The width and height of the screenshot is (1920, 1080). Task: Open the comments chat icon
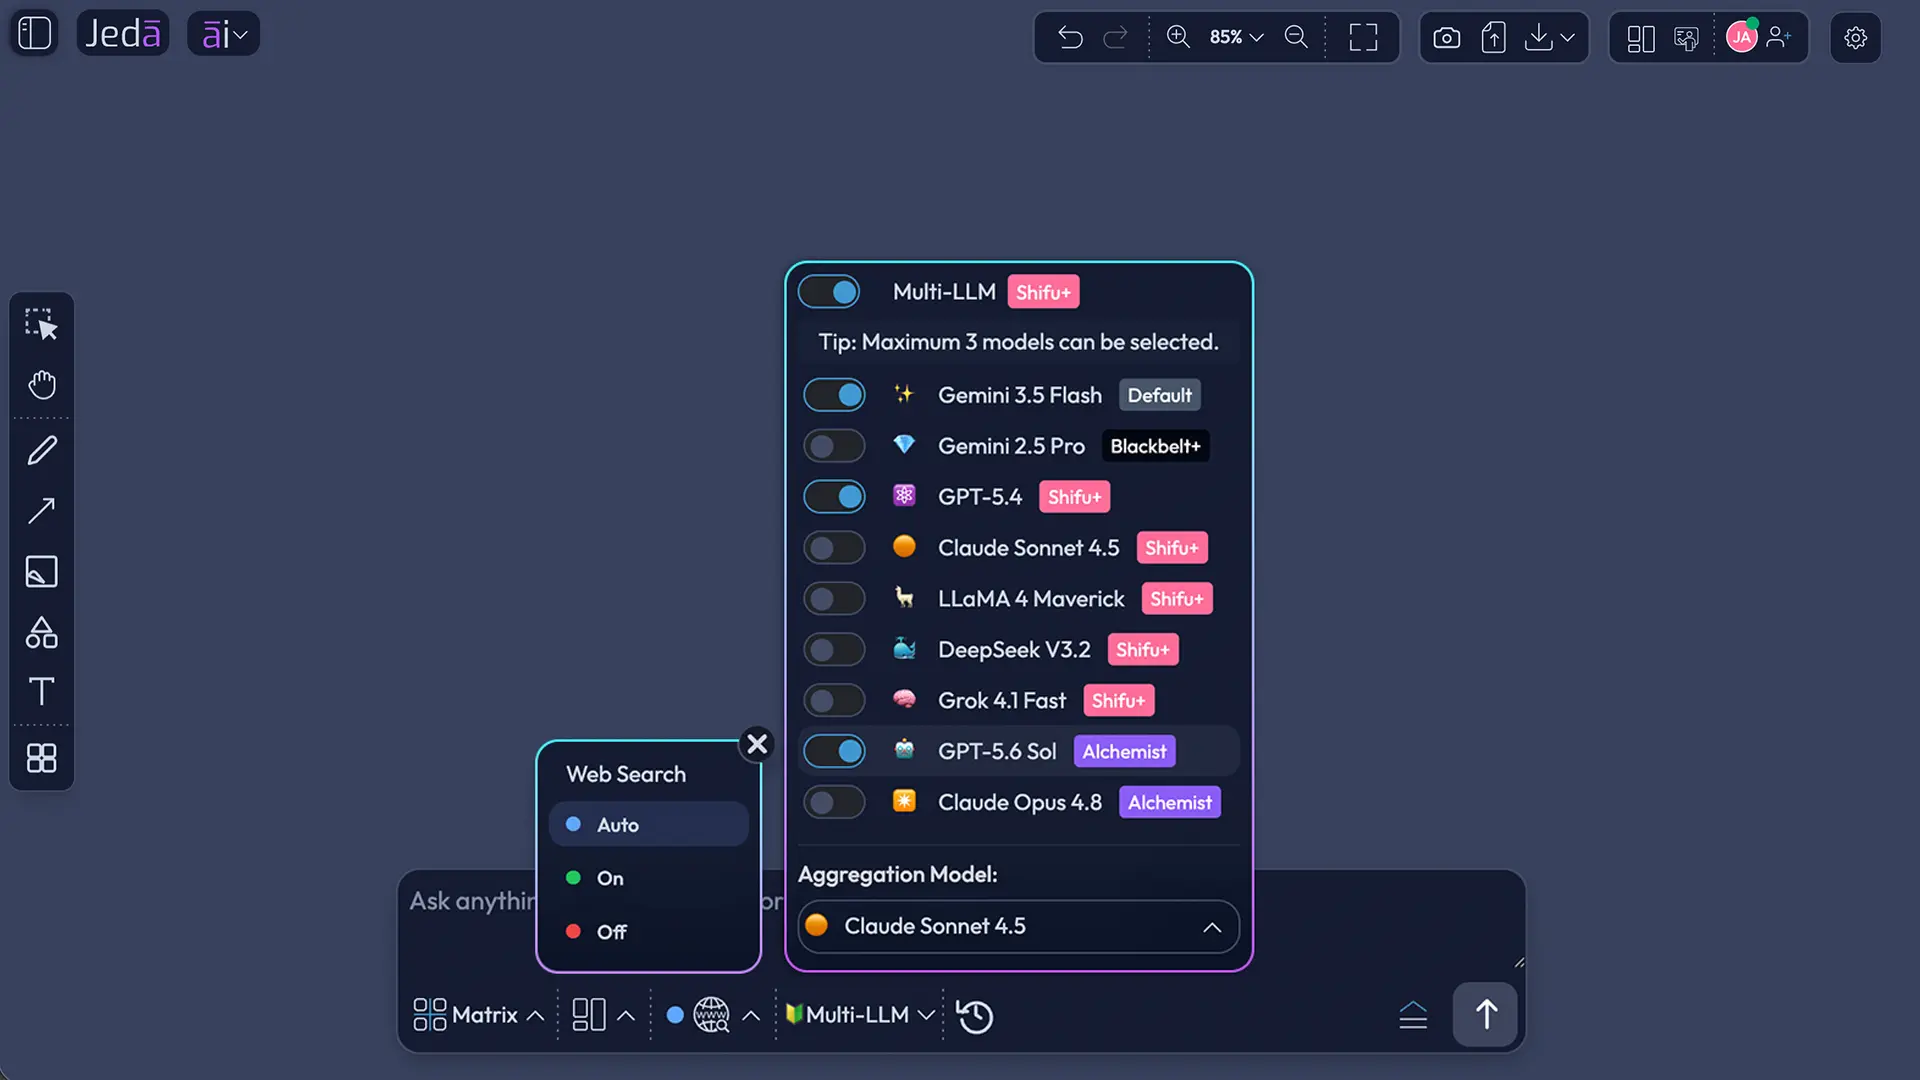[1686, 38]
